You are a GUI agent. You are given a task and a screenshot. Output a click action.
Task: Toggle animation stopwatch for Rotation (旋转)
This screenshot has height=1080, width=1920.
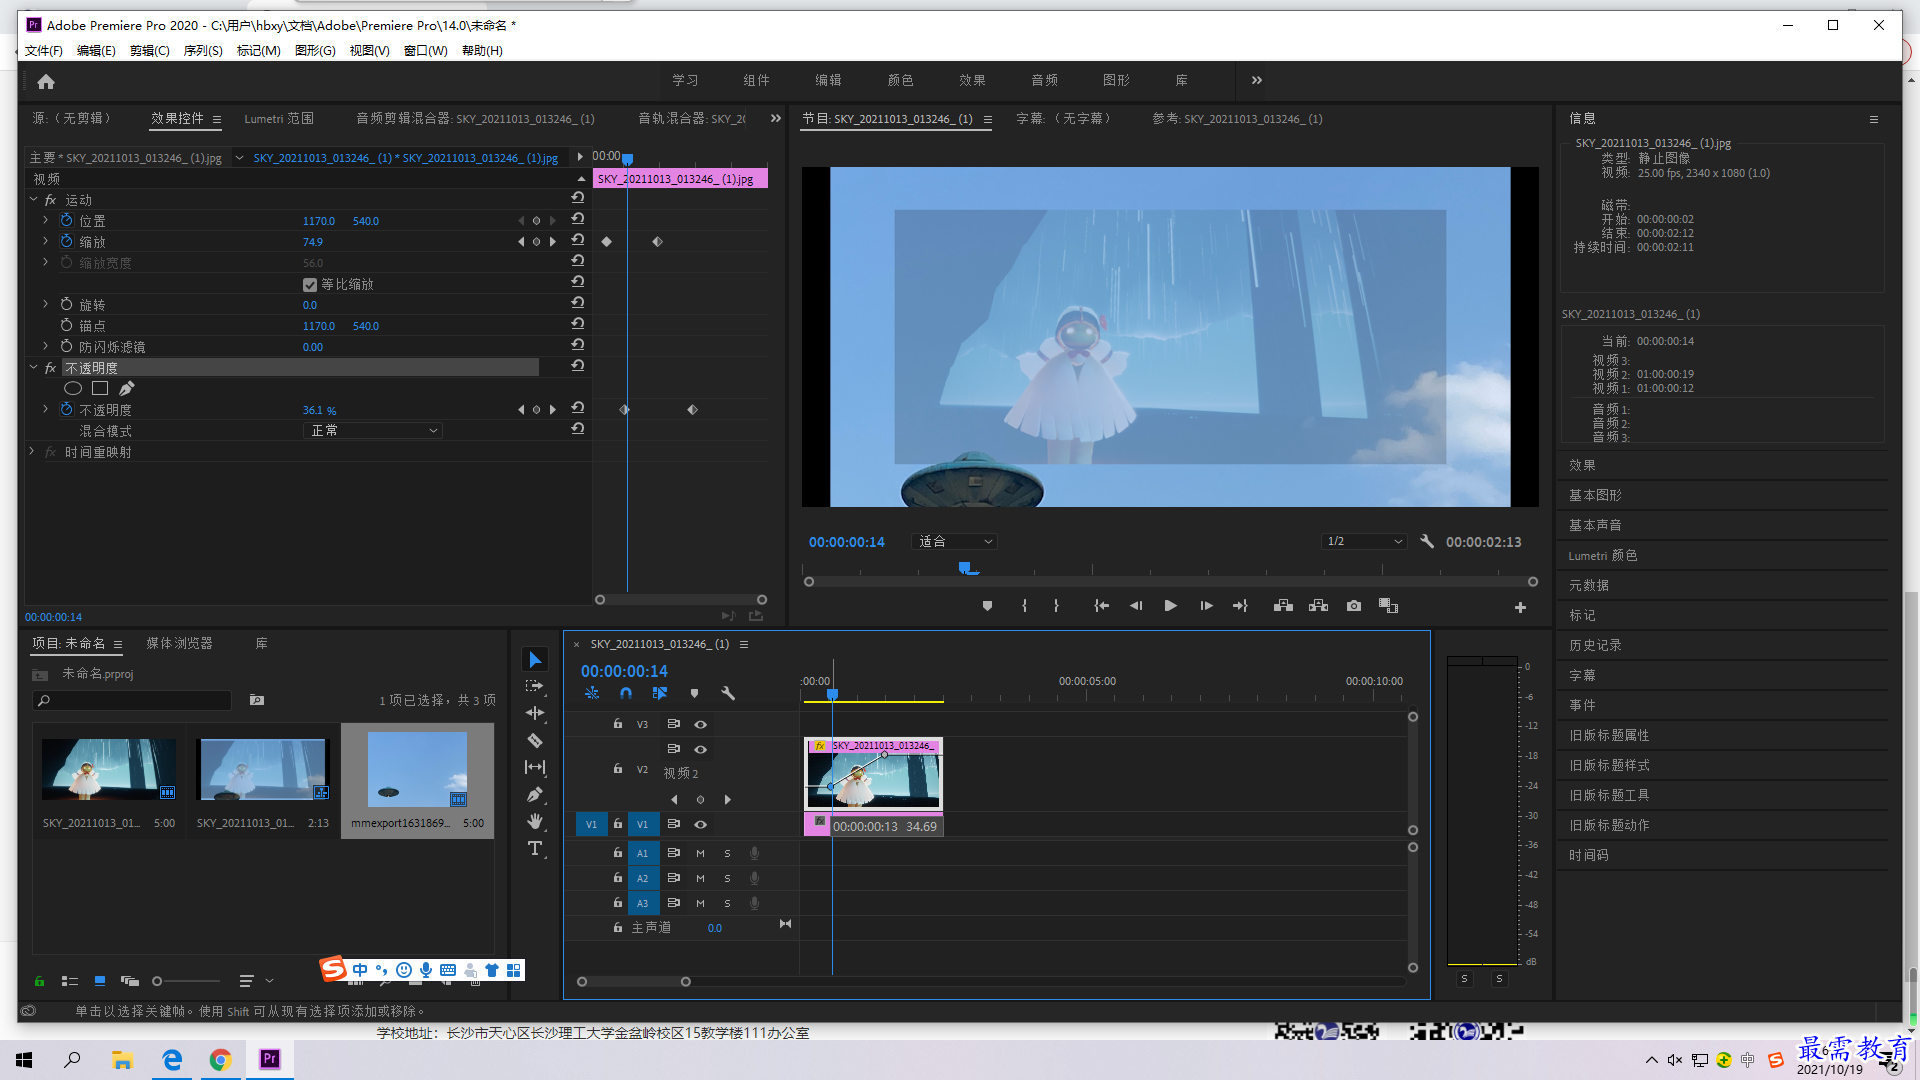pyautogui.click(x=66, y=304)
